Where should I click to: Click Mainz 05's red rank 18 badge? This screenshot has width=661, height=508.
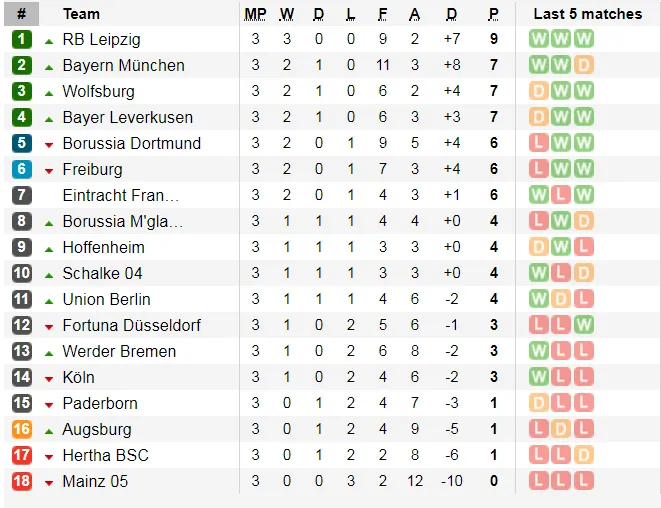pos(22,482)
